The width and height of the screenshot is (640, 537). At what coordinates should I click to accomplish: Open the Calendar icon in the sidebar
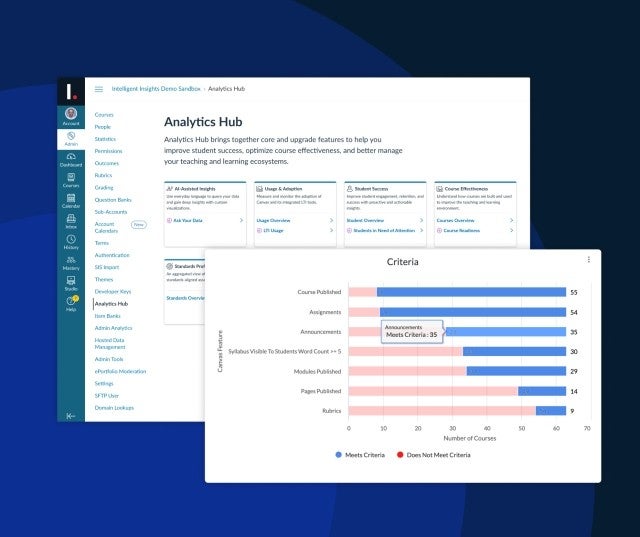point(70,199)
